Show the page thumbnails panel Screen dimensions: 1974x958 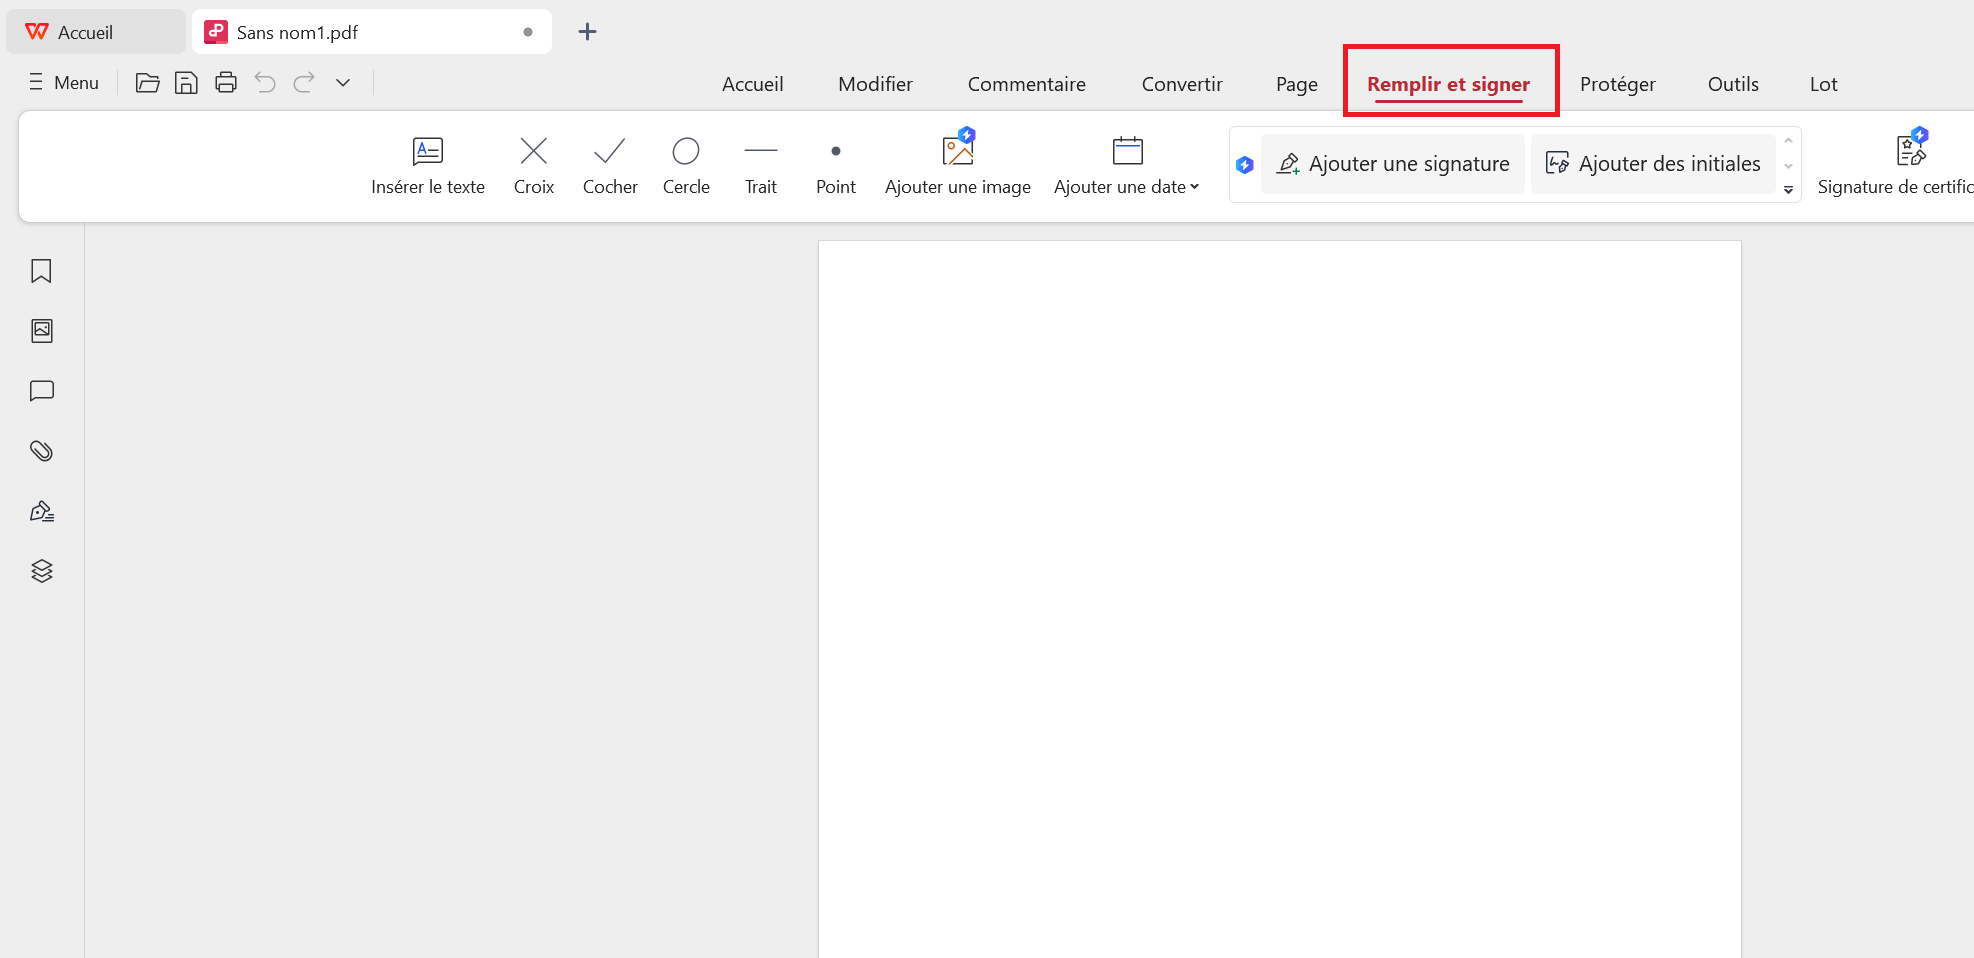(x=41, y=331)
